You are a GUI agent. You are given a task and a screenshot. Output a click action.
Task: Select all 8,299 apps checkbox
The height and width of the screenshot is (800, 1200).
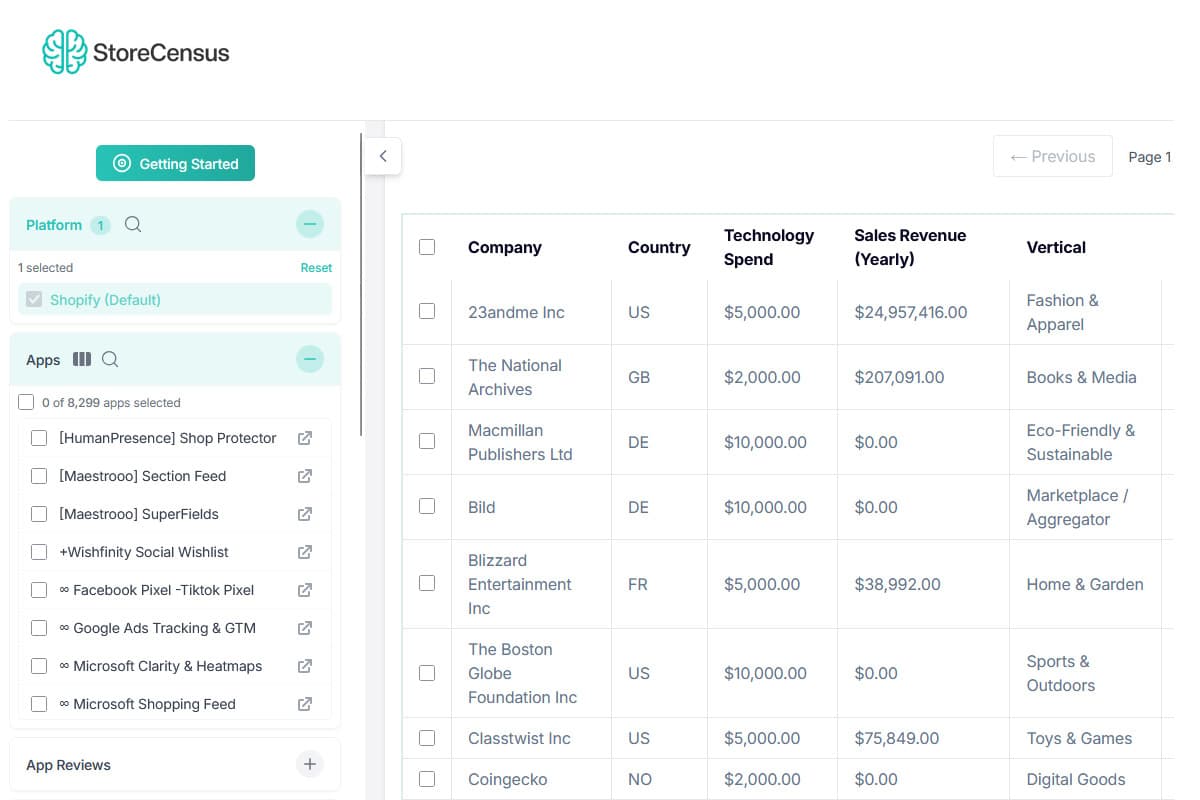[x=25, y=402]
